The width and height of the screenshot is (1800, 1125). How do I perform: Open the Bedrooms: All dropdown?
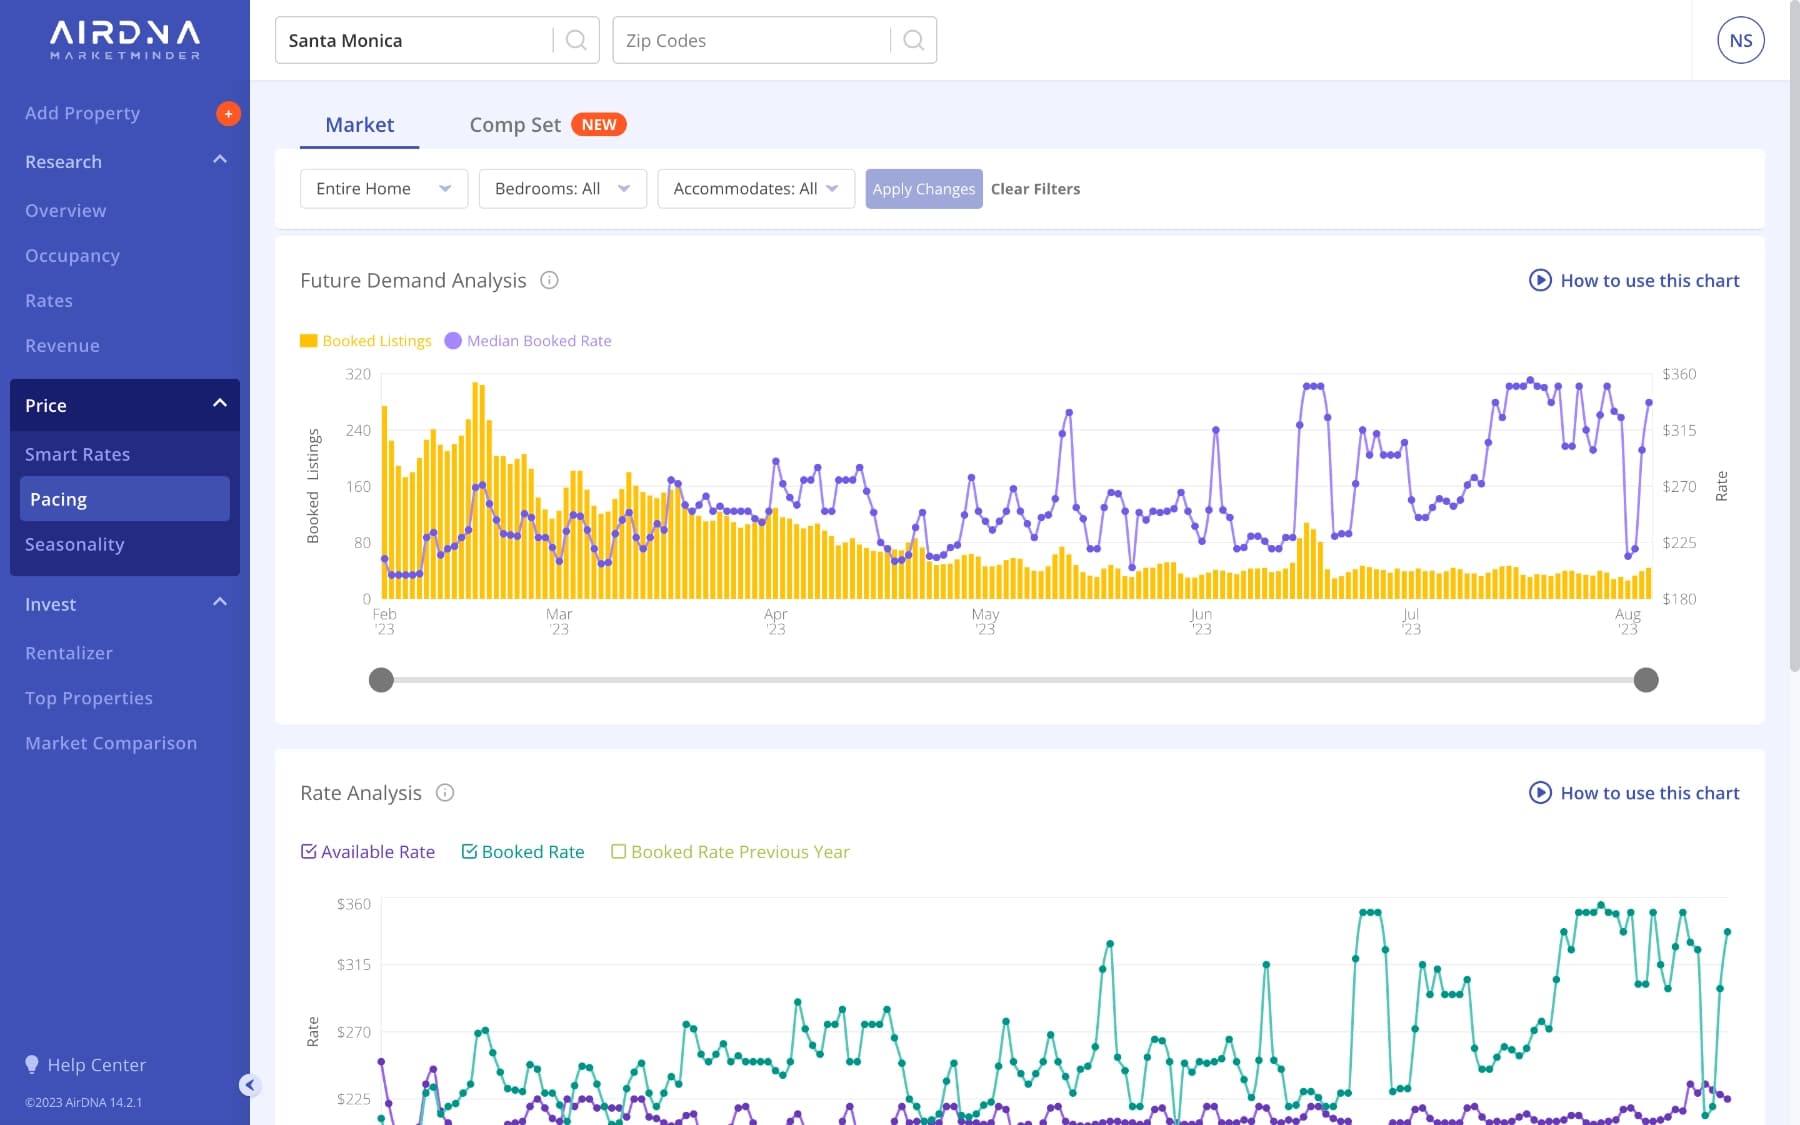coord(563,188)
